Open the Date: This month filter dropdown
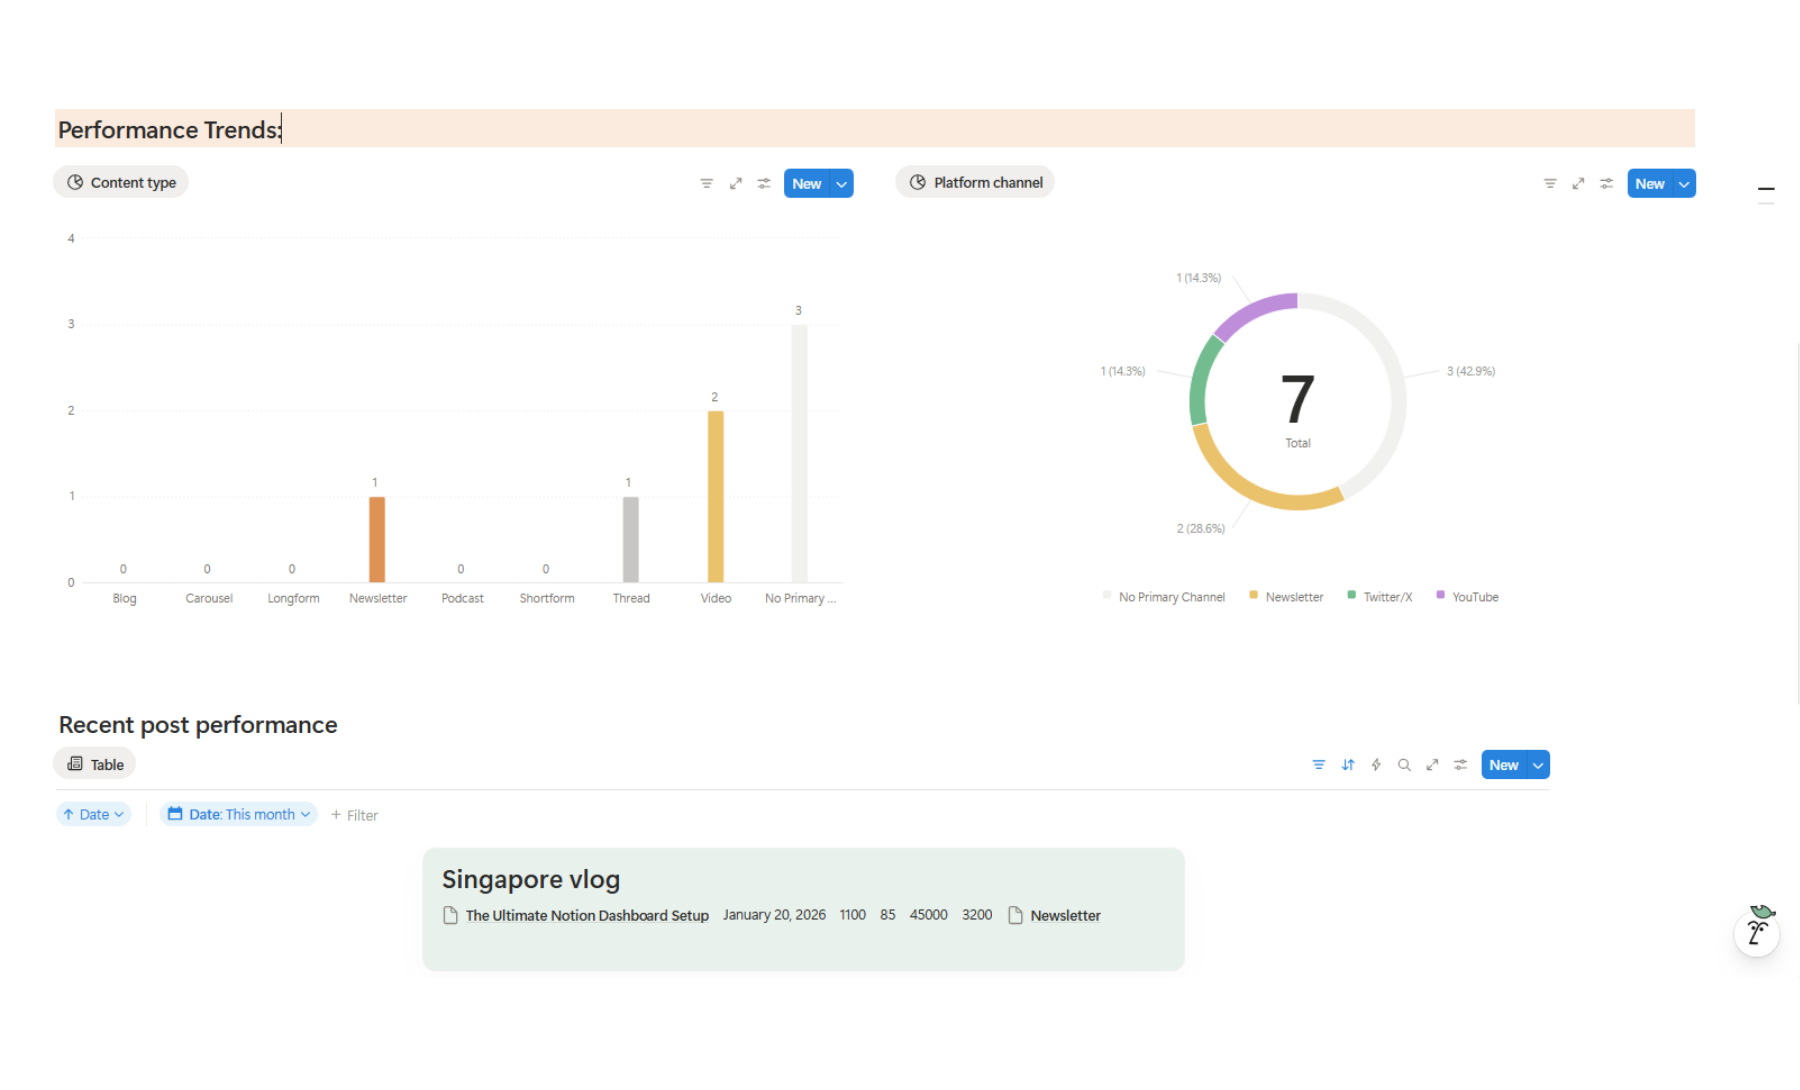1800x1090 pixels. coord(239,815)
